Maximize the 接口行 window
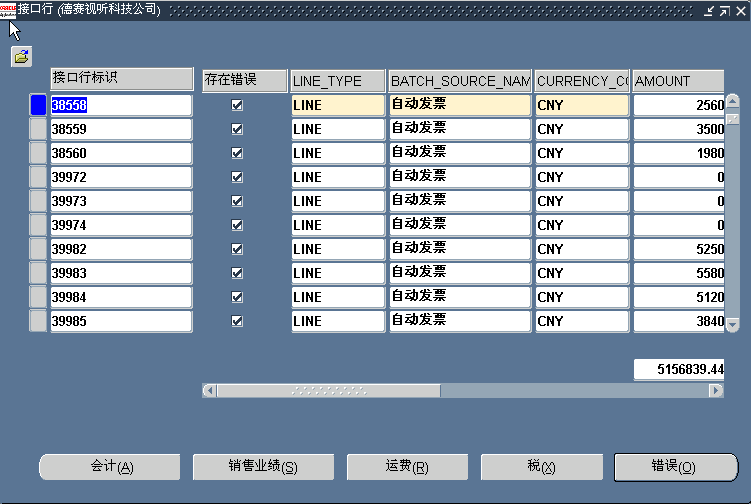 tap(724, 10)
